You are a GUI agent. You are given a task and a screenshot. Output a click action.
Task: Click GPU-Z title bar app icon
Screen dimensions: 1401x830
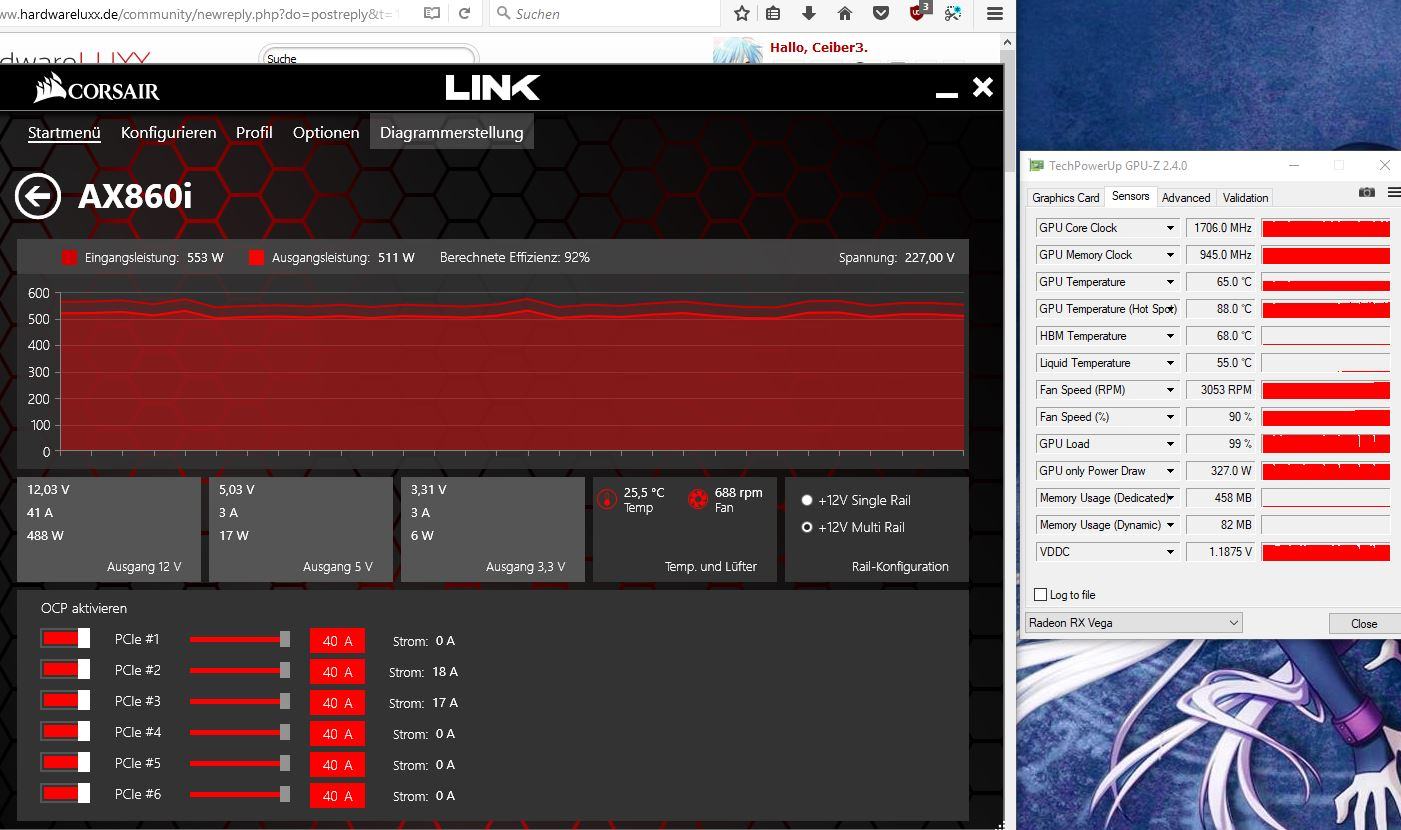tap(1037, 166)
